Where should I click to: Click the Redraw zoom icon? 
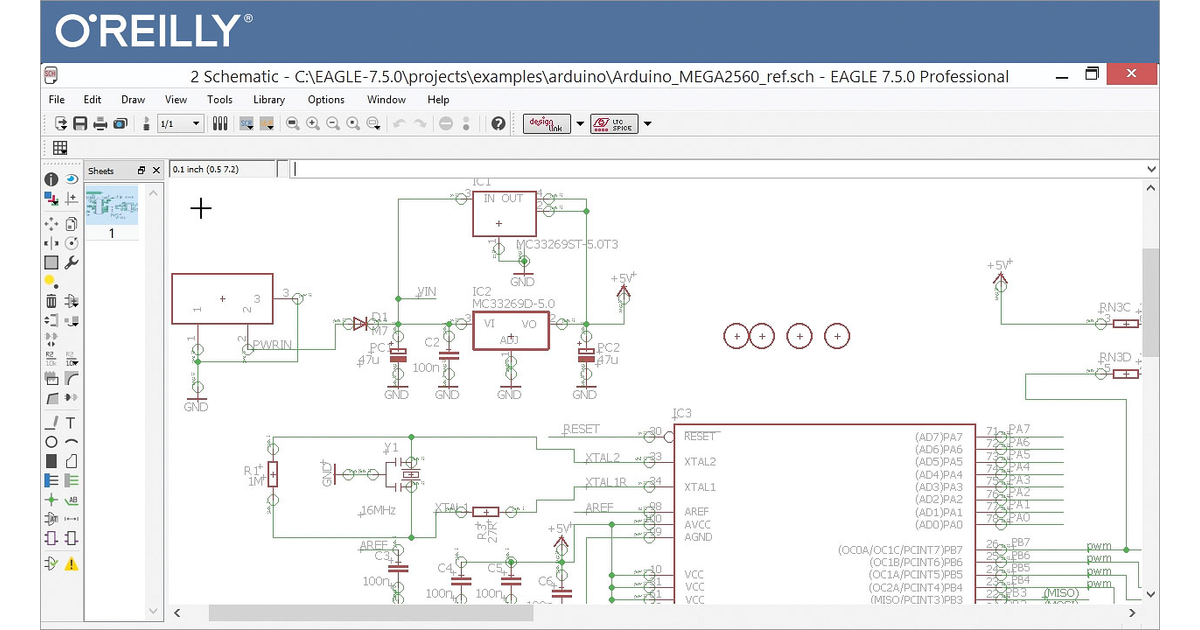coord(352,123)
